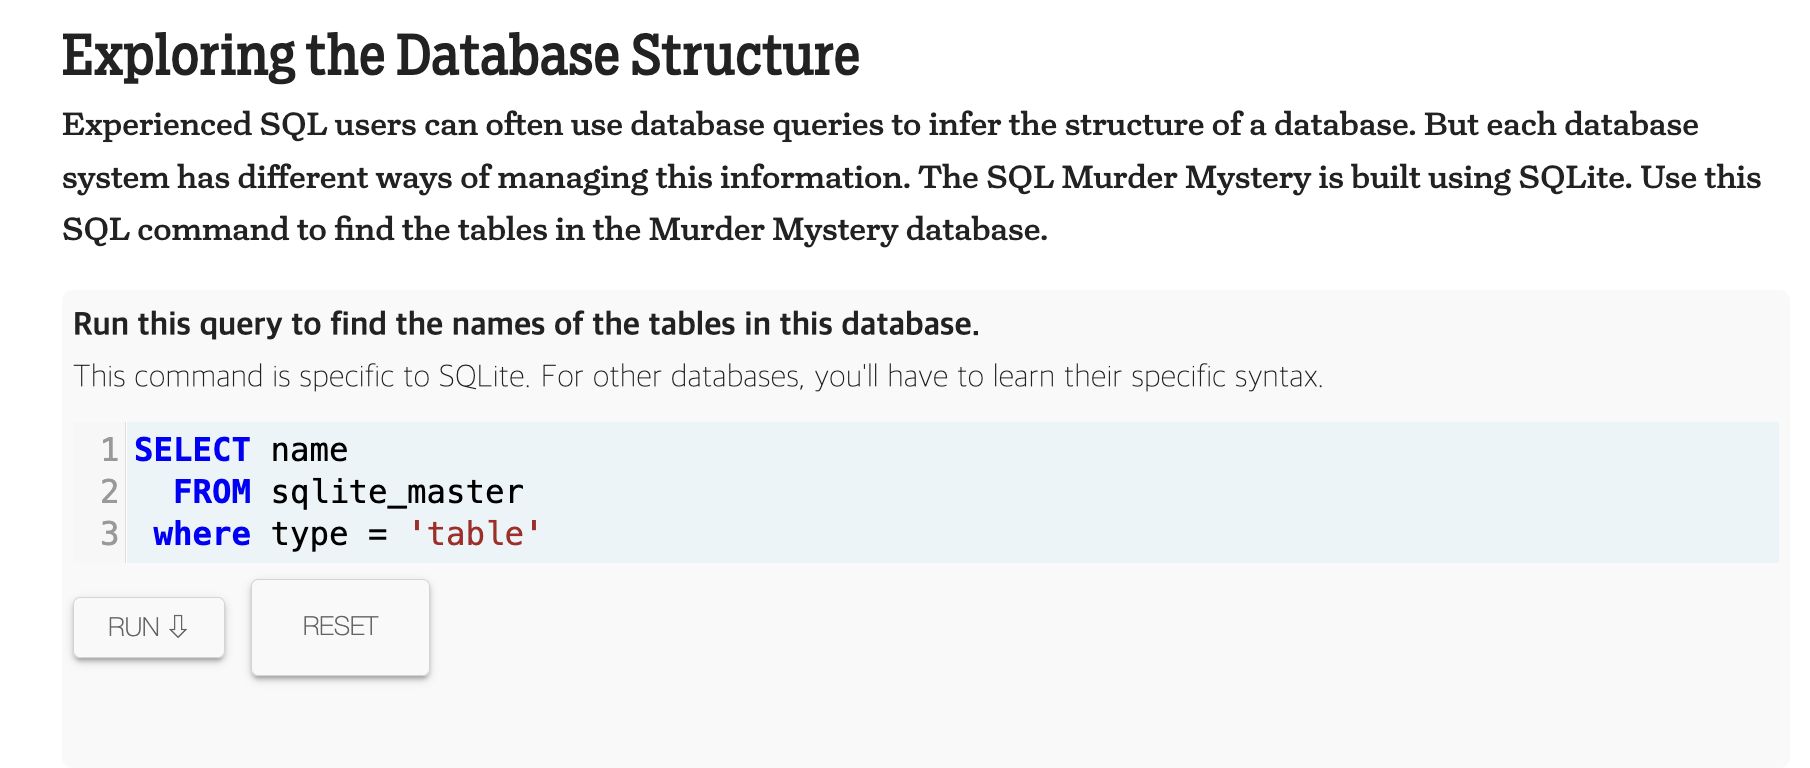Click the word name on line 1

(x=309, y=450)
